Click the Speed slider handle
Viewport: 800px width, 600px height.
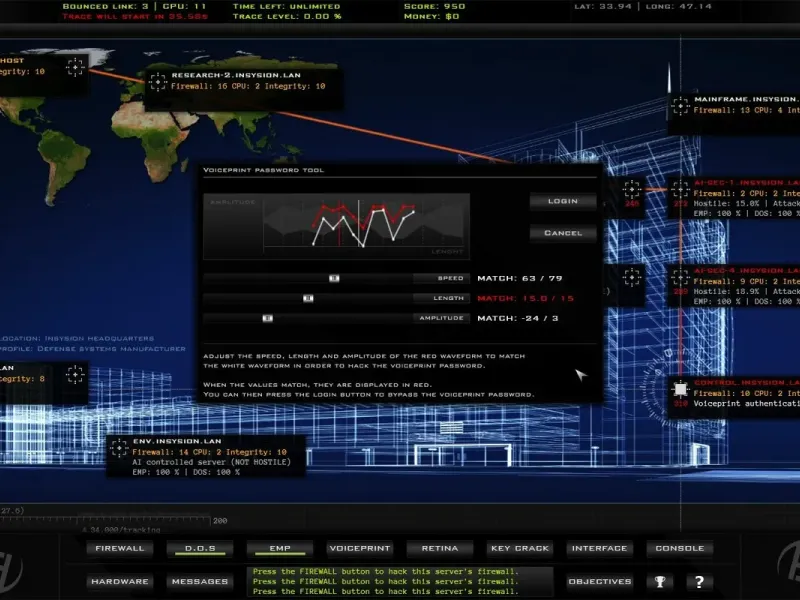pyautogui.click(x=334, y=278)
